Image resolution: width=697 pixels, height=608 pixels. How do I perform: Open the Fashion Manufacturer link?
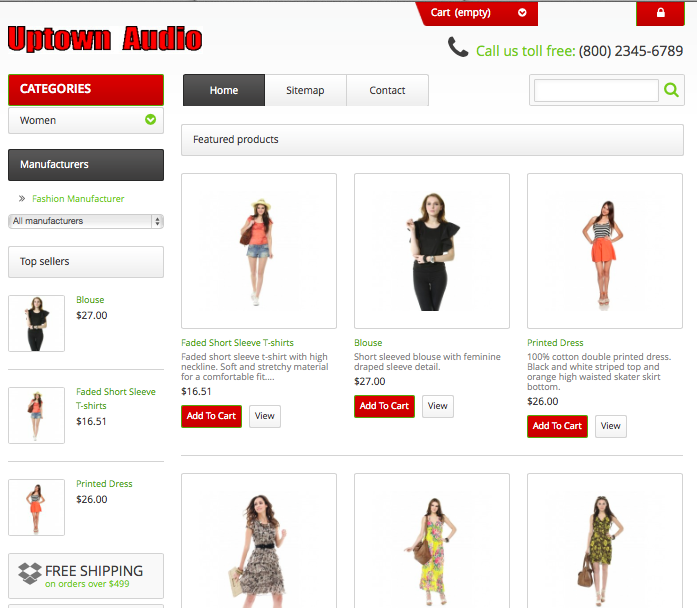pyautogui.click(x=78, y=199)
